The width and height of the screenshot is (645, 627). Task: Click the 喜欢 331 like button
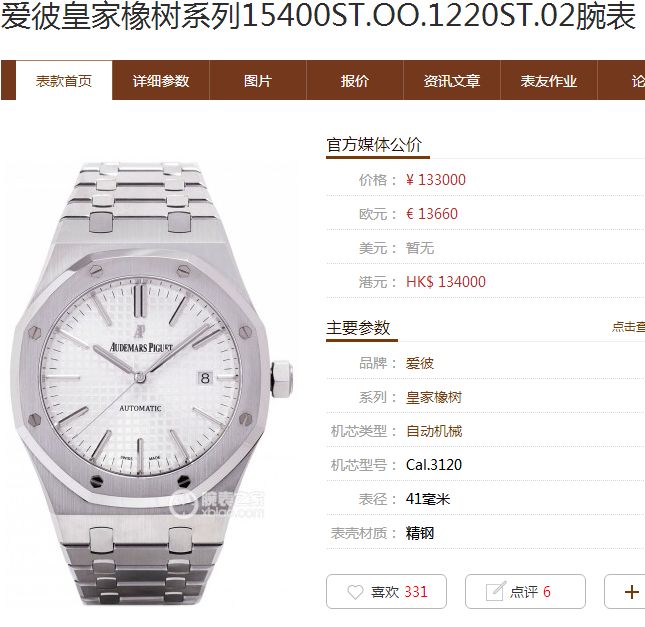(386, 592)
